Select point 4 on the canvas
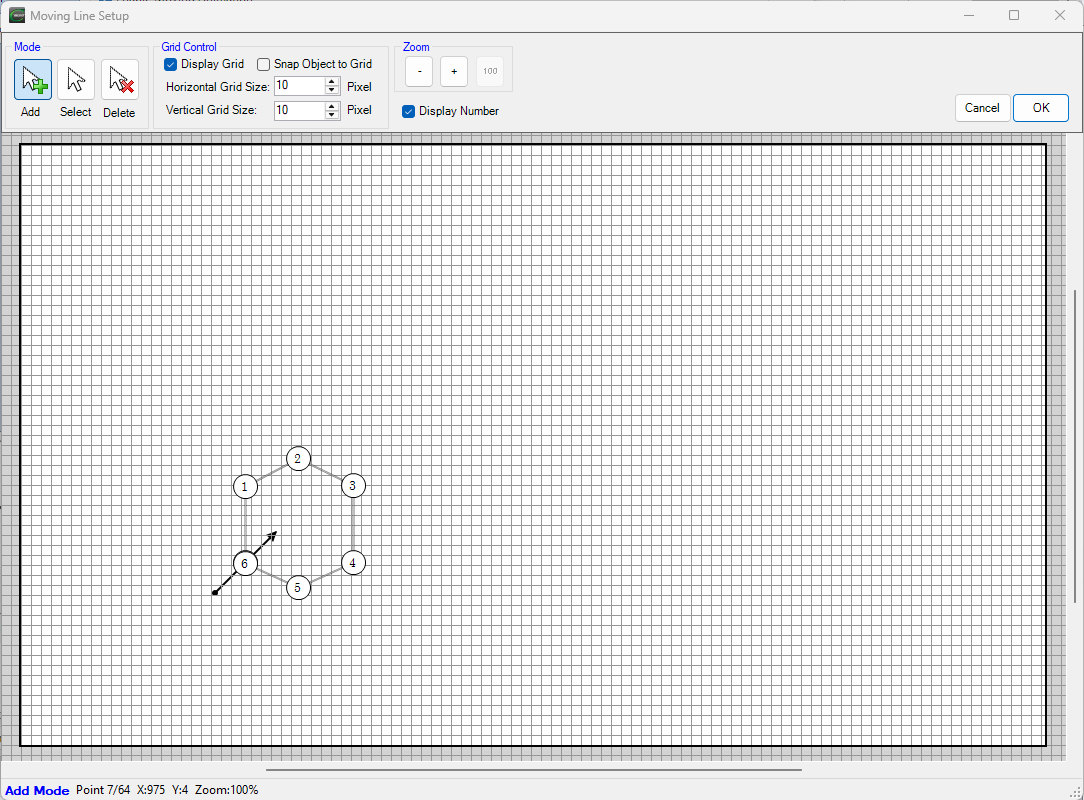The height and width of the screenshot is (800, 1084). click(x=353, y=563)
